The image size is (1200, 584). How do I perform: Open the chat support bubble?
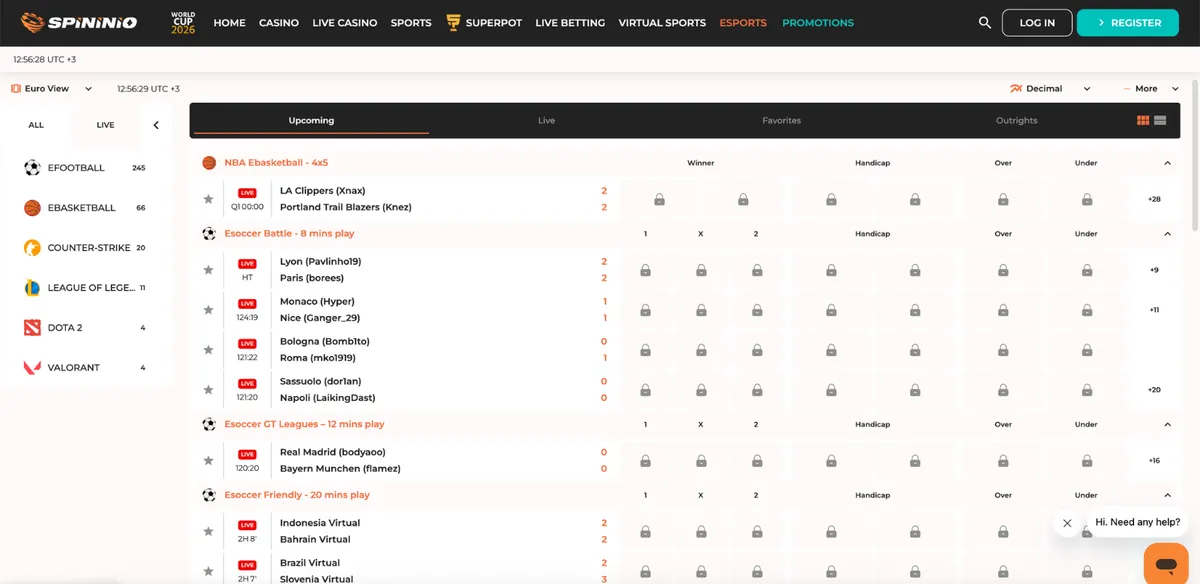point(1165,563)
